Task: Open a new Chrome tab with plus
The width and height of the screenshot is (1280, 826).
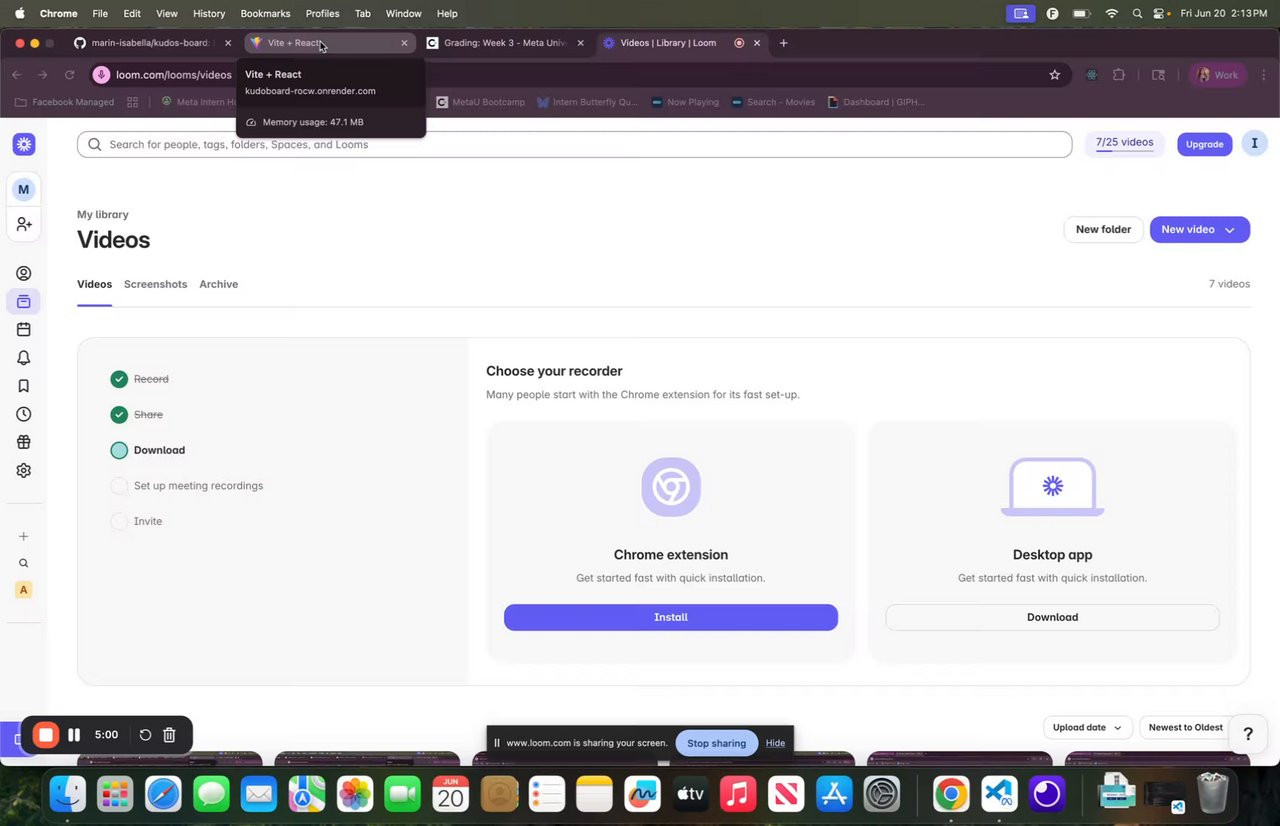Action: 783,43
